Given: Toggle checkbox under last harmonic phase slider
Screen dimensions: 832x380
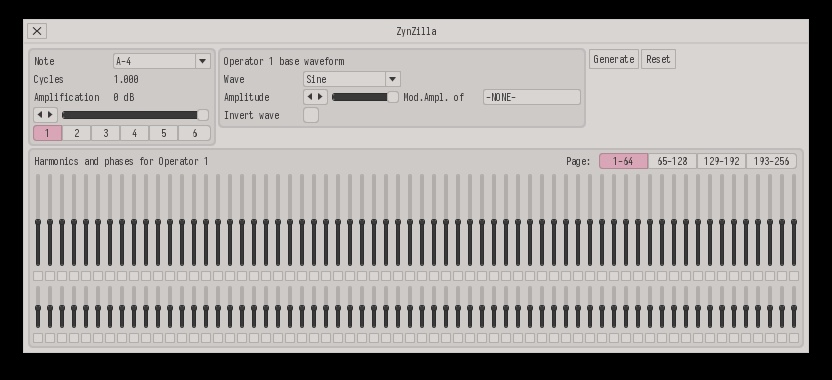Looking at the screenshot, I should click(794, 338).
